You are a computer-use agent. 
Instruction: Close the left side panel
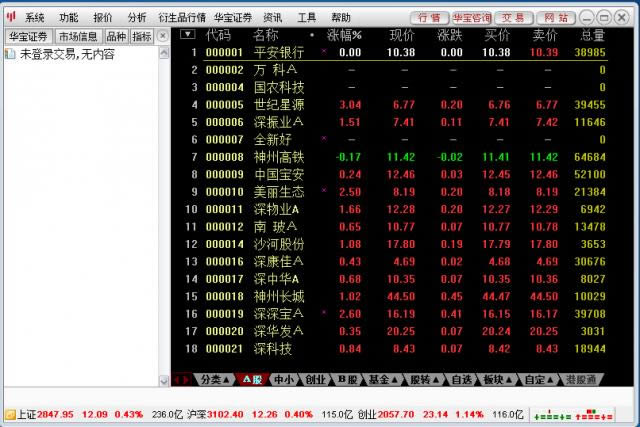162,36
